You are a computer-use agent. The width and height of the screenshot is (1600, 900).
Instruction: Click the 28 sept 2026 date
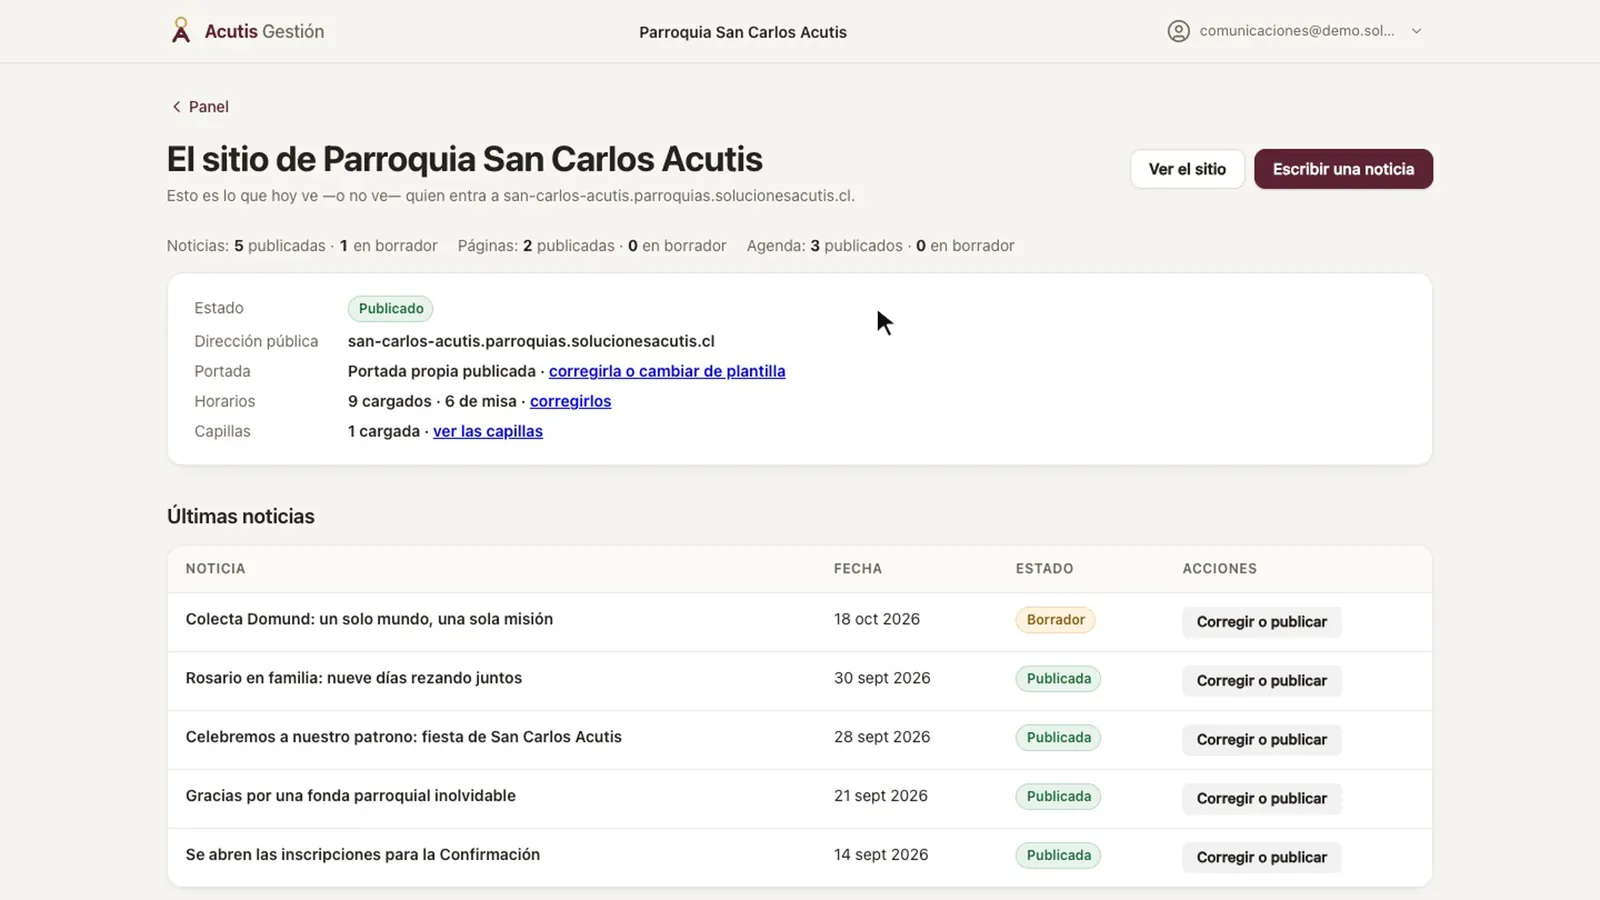coord(882,737)
